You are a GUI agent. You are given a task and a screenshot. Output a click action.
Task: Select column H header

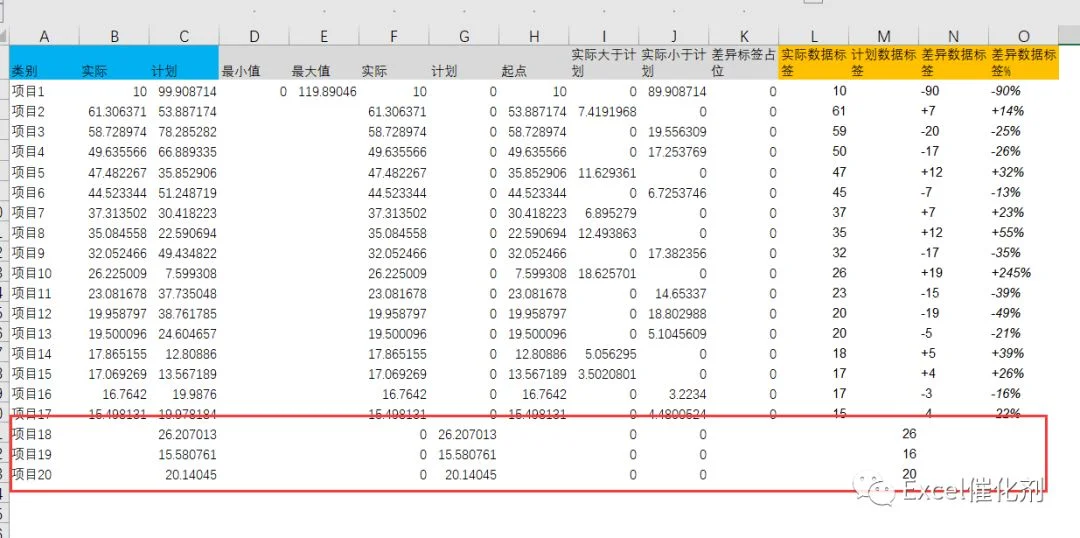tap(534, 37)
